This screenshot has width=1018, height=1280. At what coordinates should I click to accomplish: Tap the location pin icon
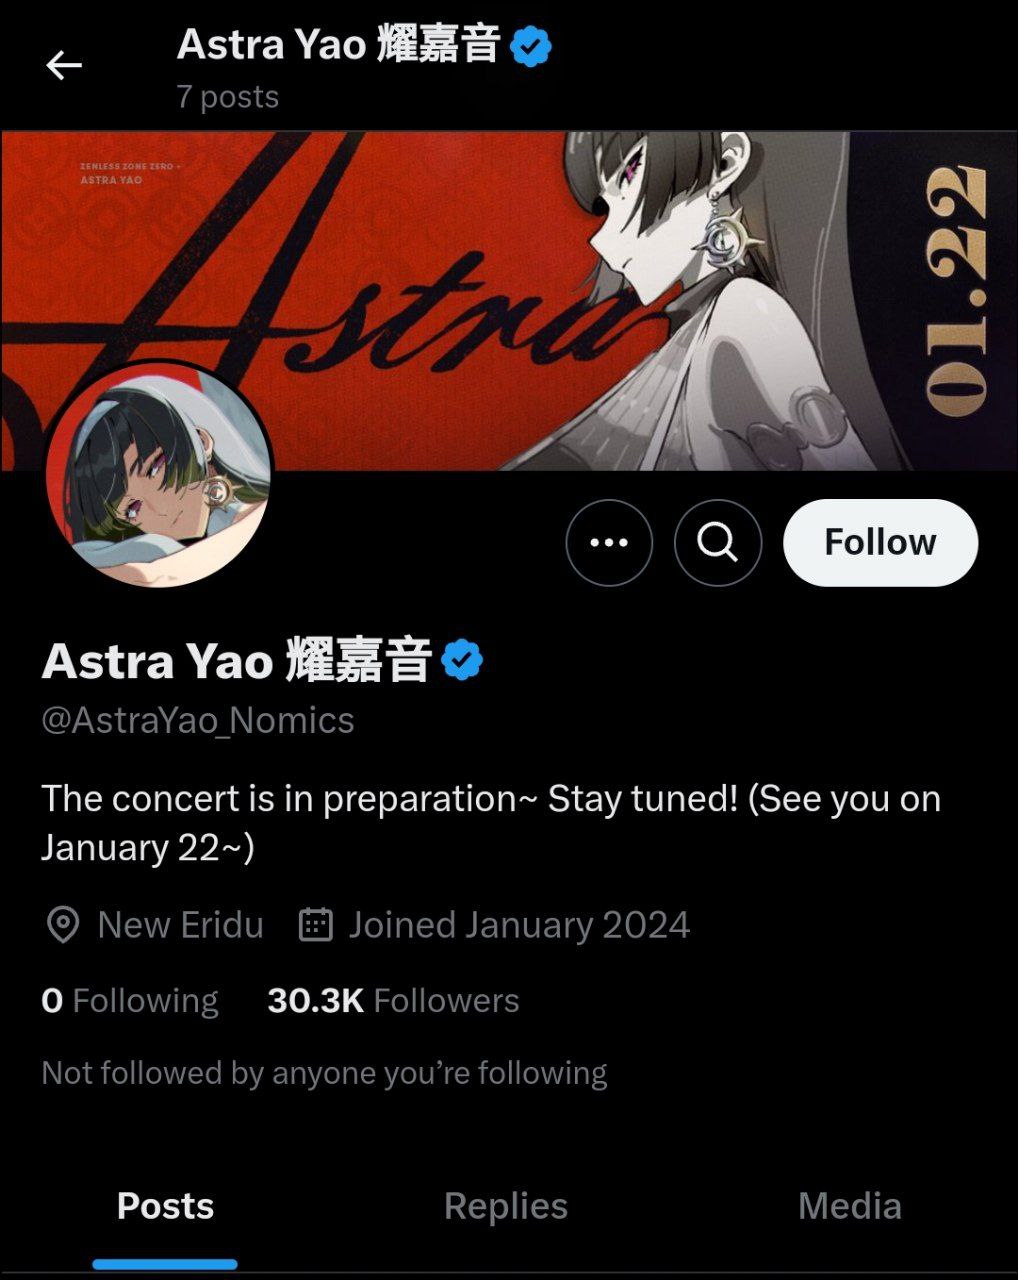(63, 925)
